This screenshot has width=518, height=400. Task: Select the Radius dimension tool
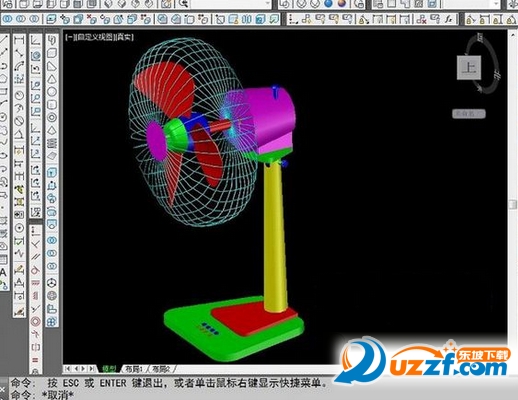[x=19, y=95]
